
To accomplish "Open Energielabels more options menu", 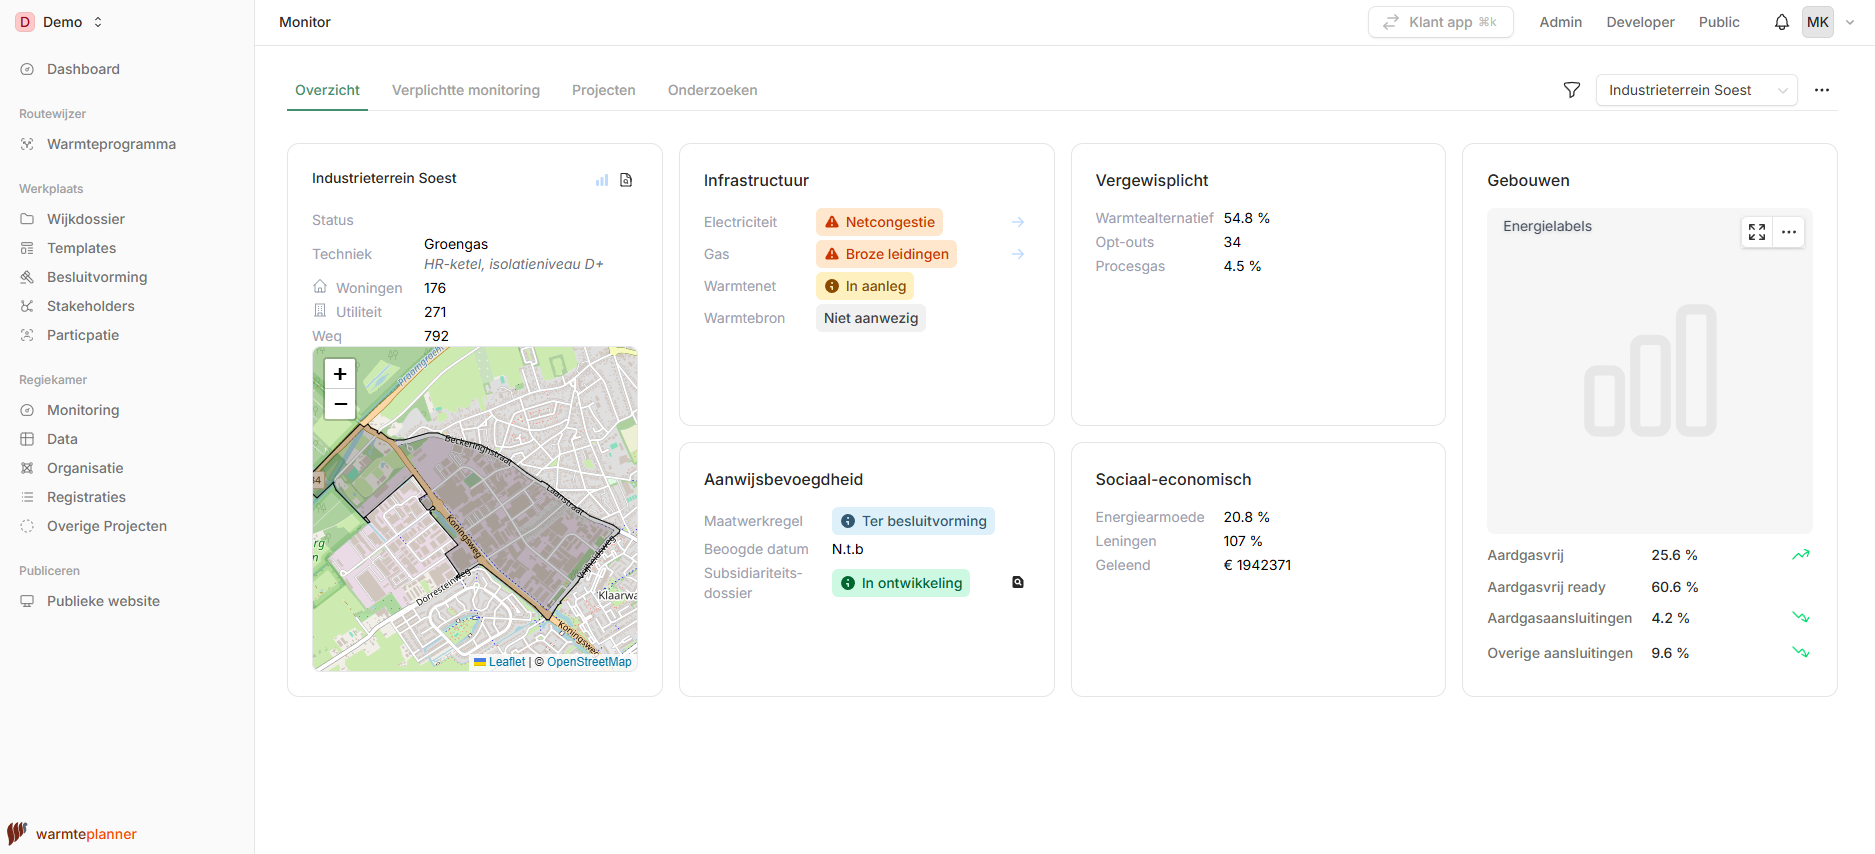I will point(1789,232).
